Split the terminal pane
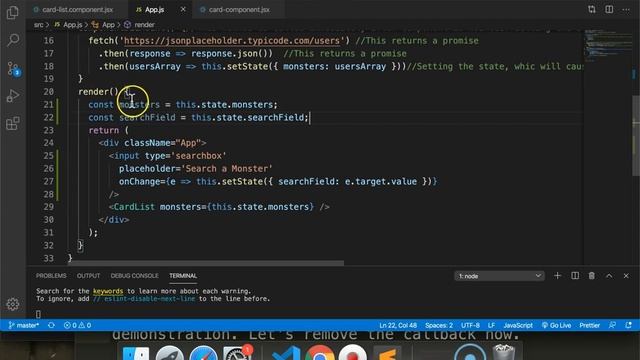The image size is (640, 360). pyautogui.click(x=575, y=276)
